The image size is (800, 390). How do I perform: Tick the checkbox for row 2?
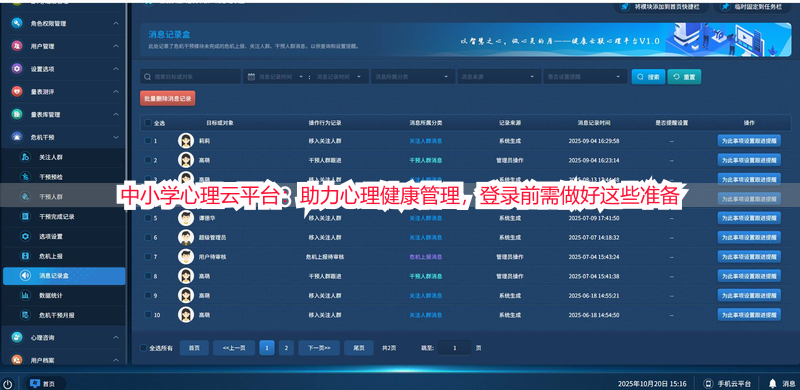click(x=148, y=160)
